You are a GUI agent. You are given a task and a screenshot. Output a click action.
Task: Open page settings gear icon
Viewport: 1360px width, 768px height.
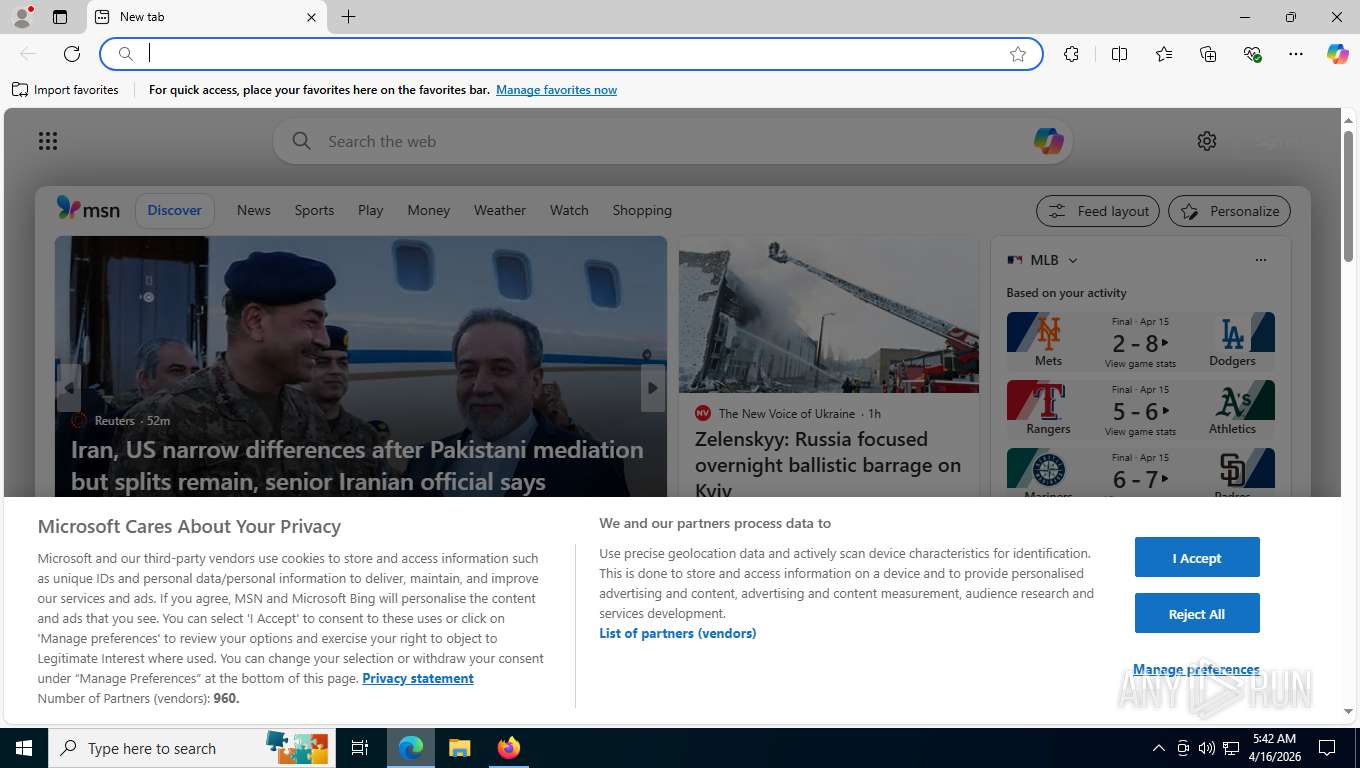[1207, 141]
